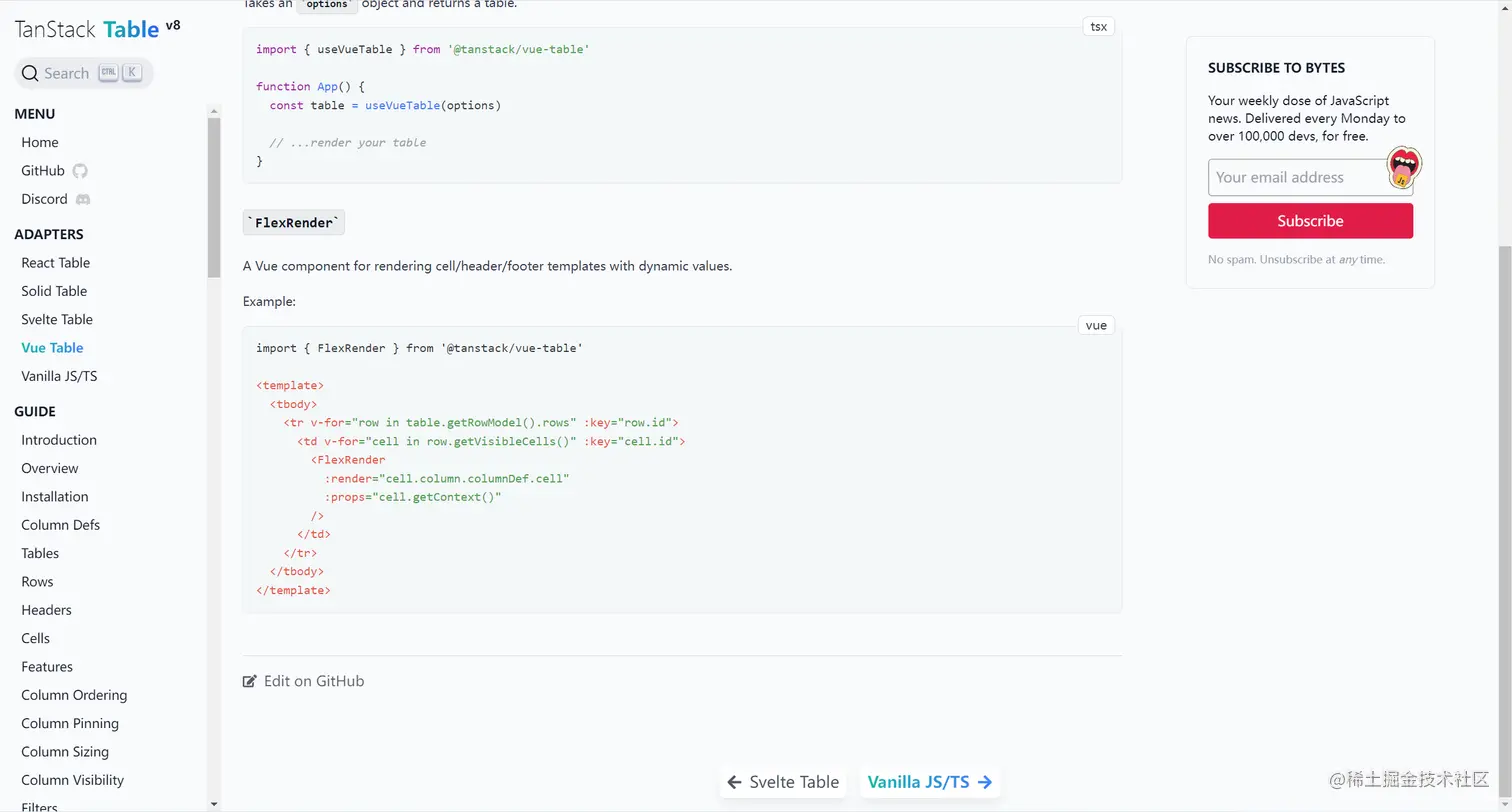Click the sidebar scroll down arrow
This screenshot has width=1512, height=812.
[214, 803]
